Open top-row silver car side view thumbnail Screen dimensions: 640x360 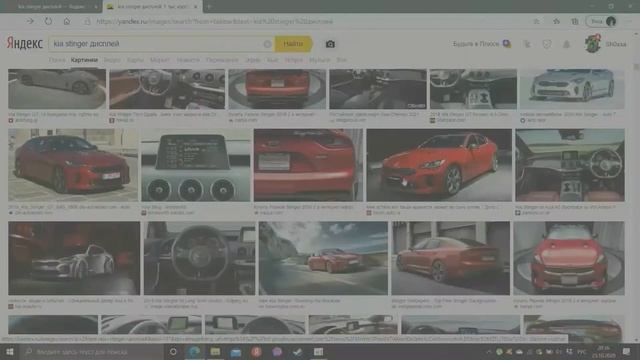tap(57, 89)
